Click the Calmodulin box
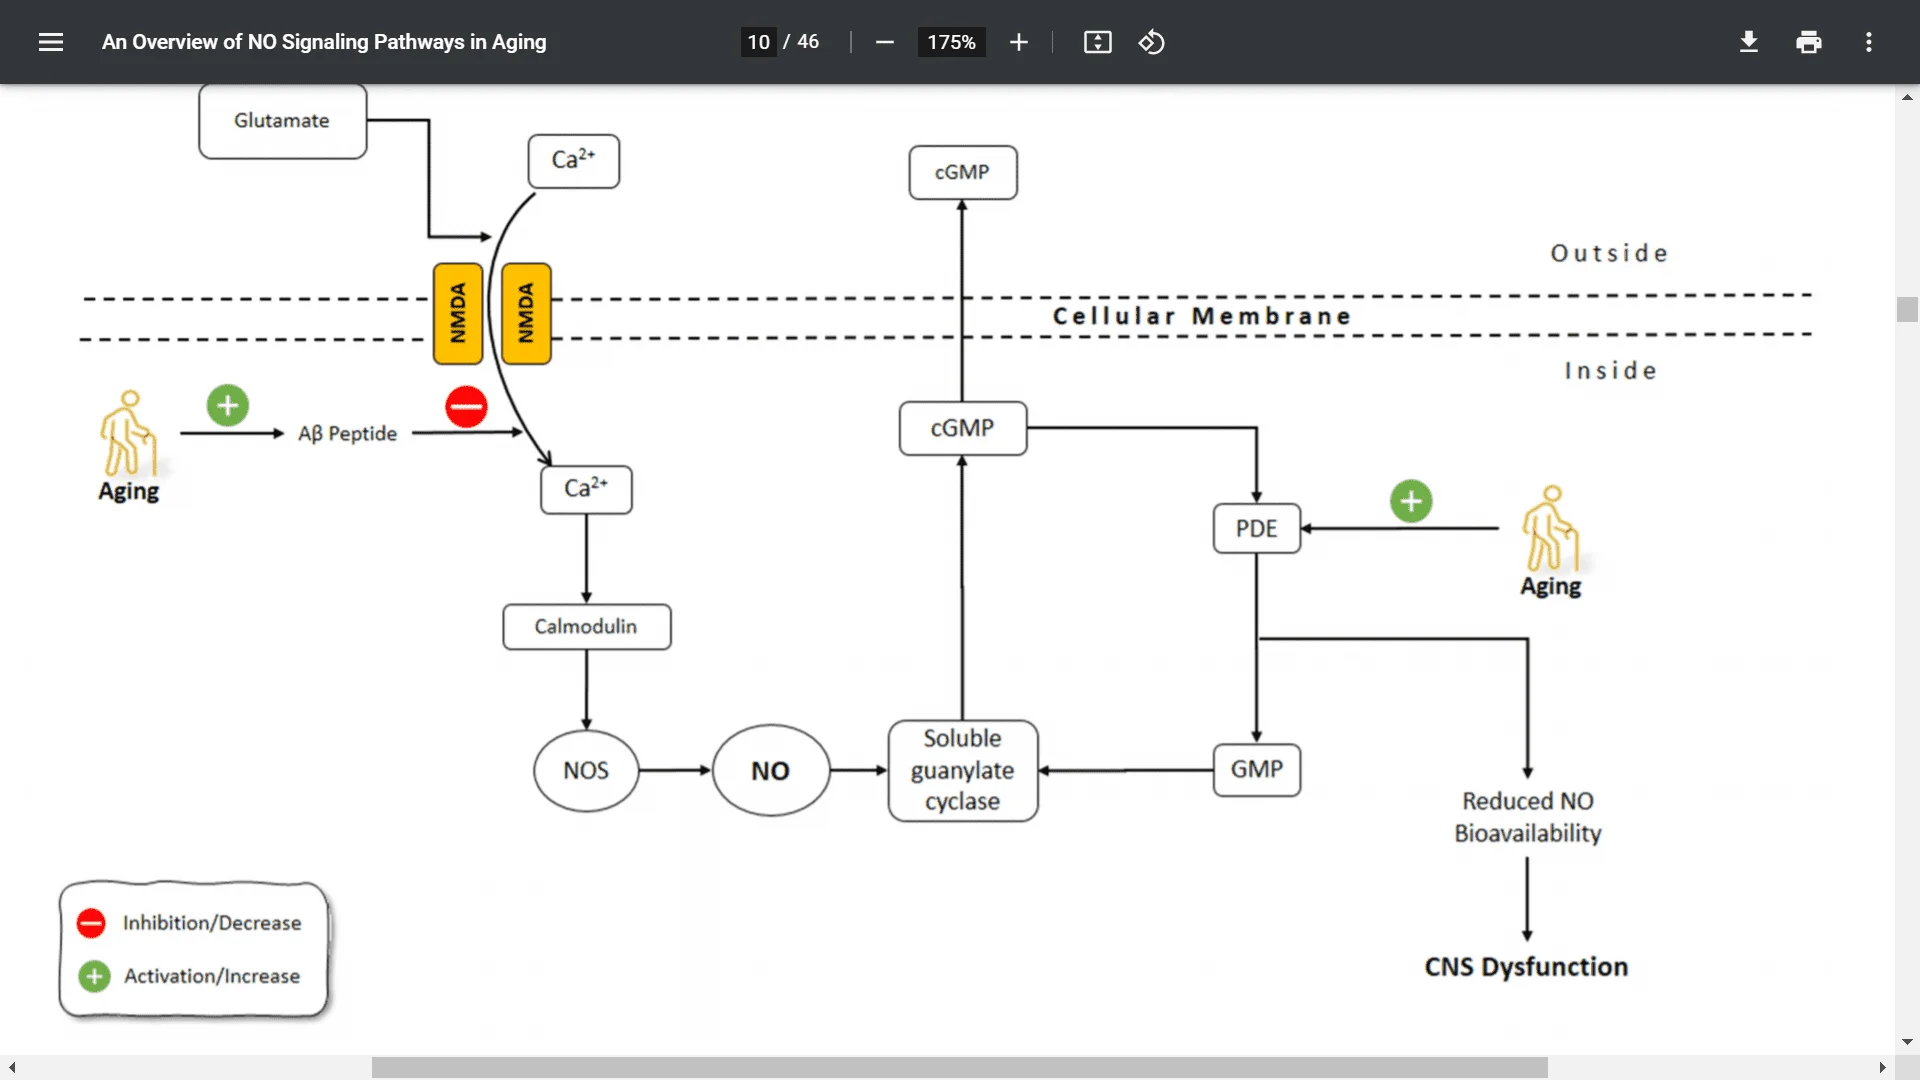 586,626
